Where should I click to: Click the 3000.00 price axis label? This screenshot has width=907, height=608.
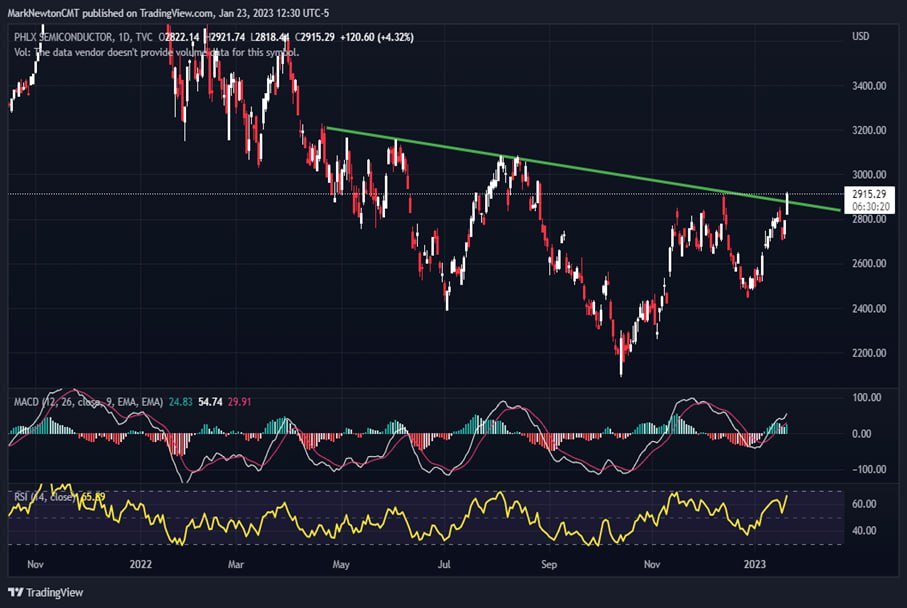(x=869, y=174)
